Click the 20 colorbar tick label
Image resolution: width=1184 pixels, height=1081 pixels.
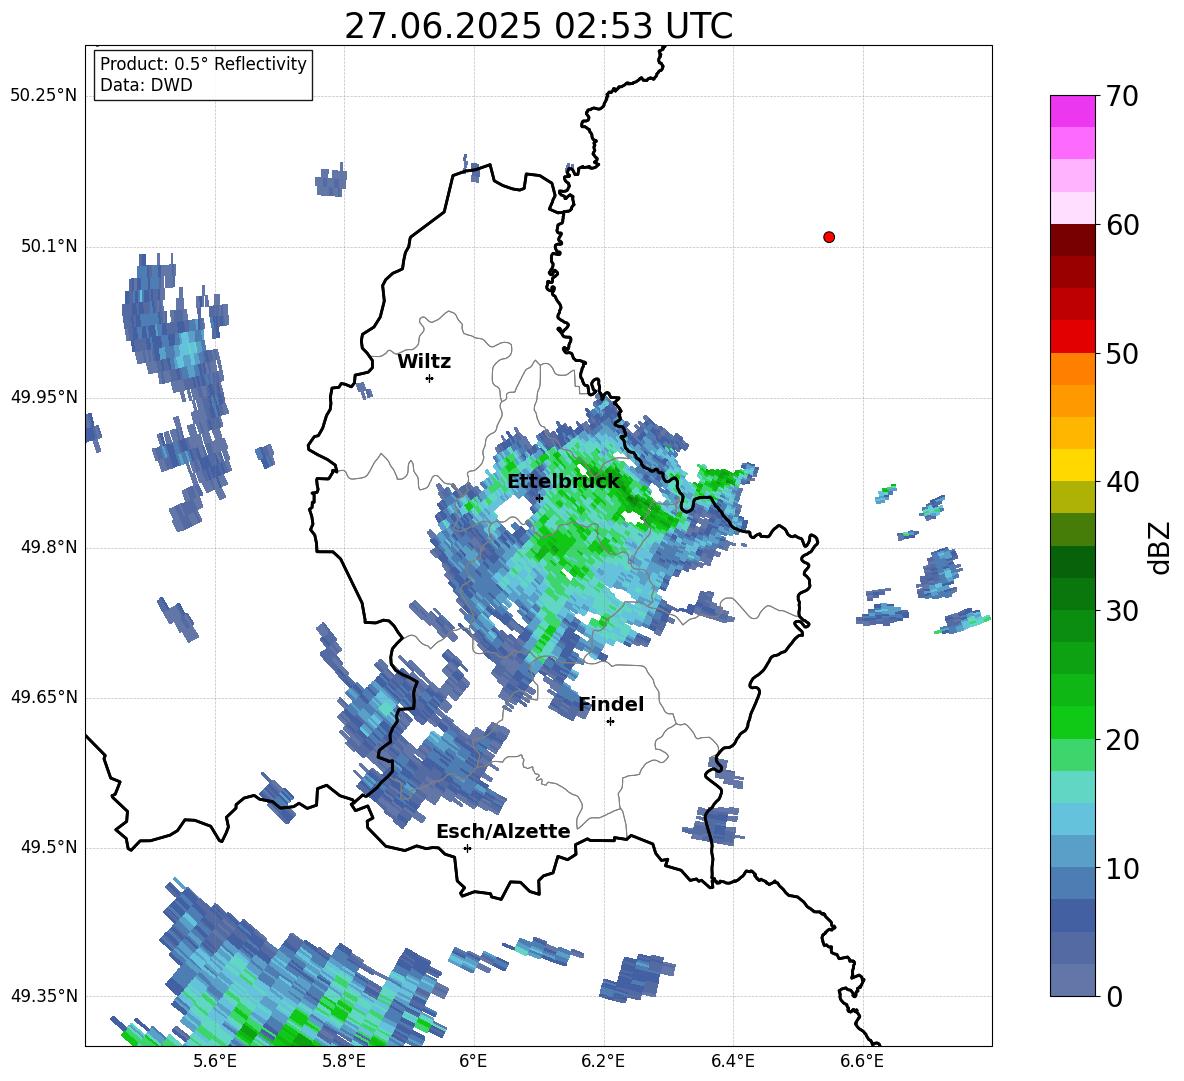pos(1122,740)
